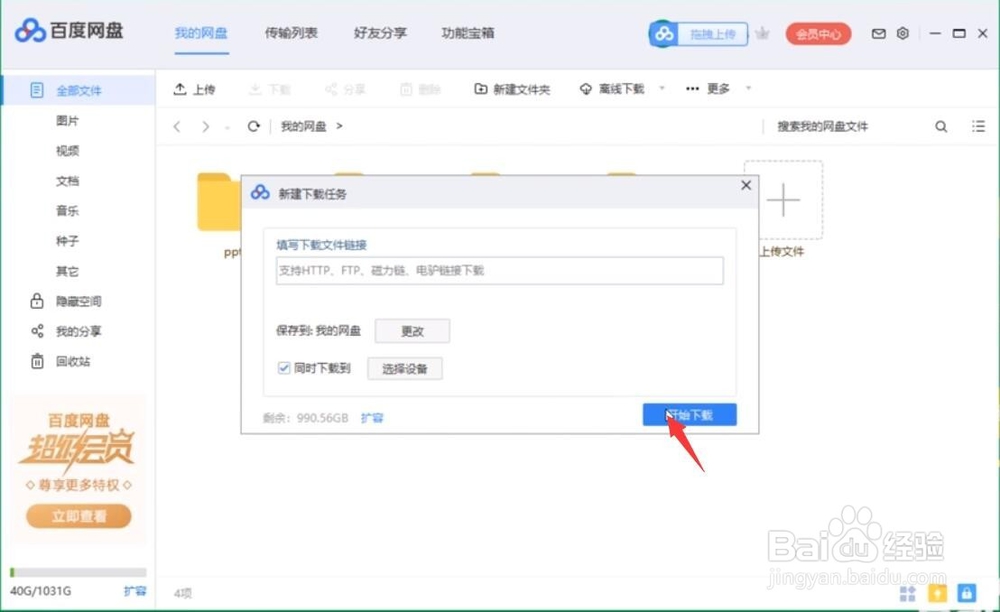
Task: Select 文档 category in sidebar
Action: 67,181
